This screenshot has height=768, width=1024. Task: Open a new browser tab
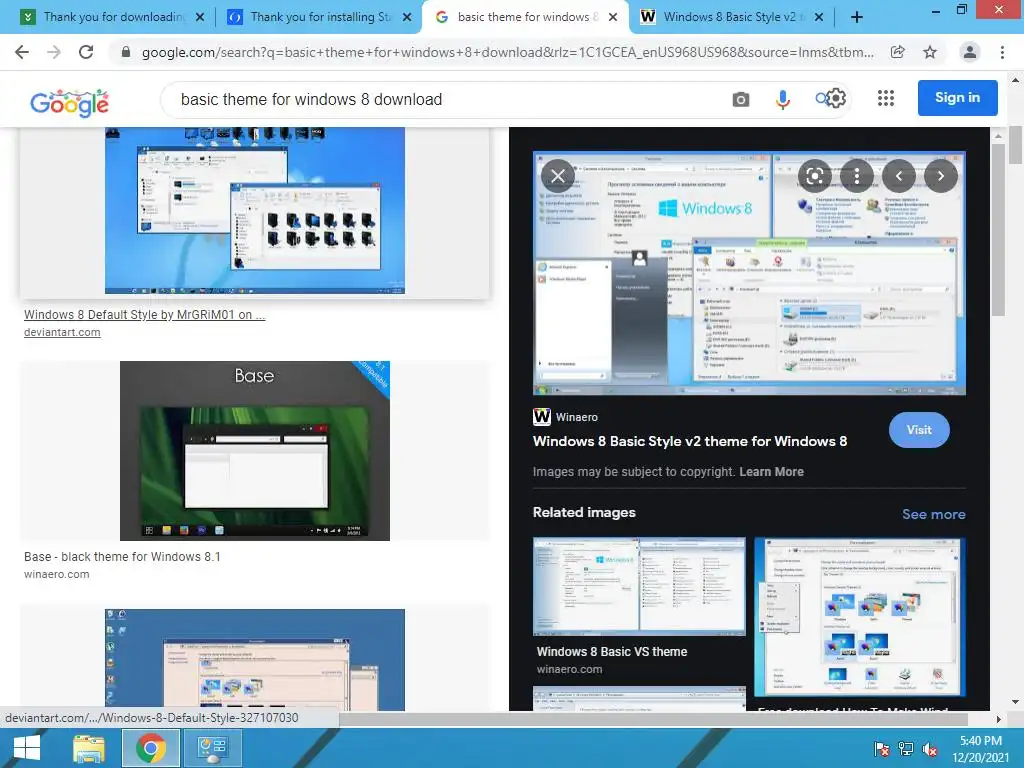[x=857, y=17]
